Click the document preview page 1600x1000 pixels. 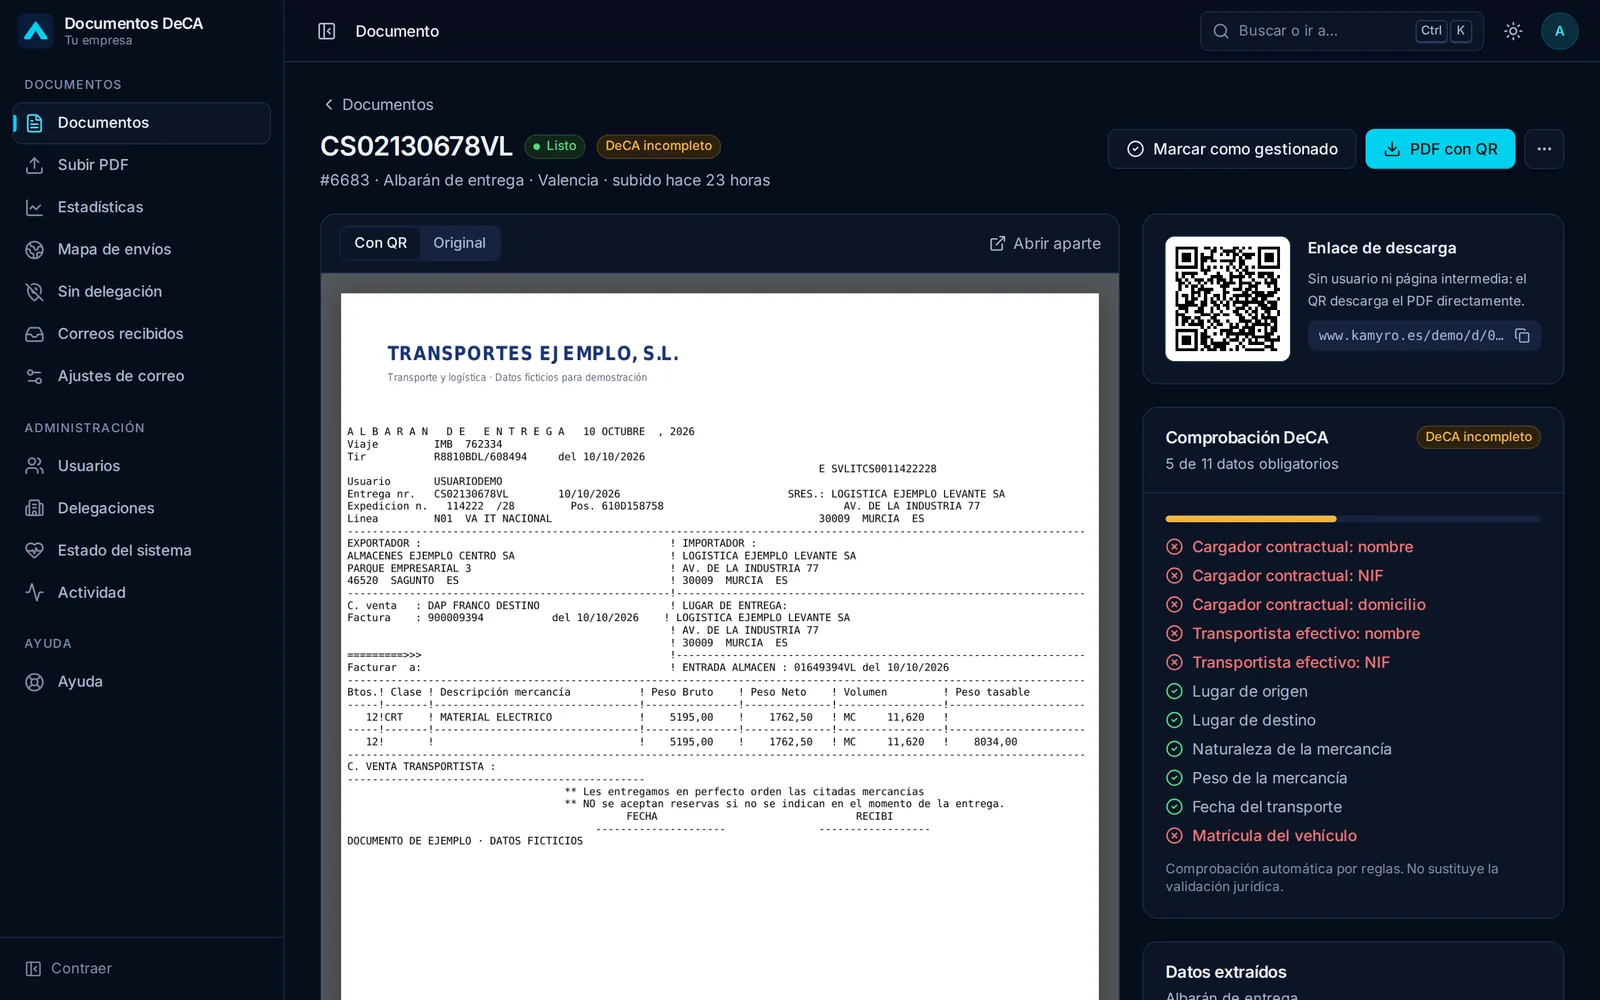click(x=720, y=646)
